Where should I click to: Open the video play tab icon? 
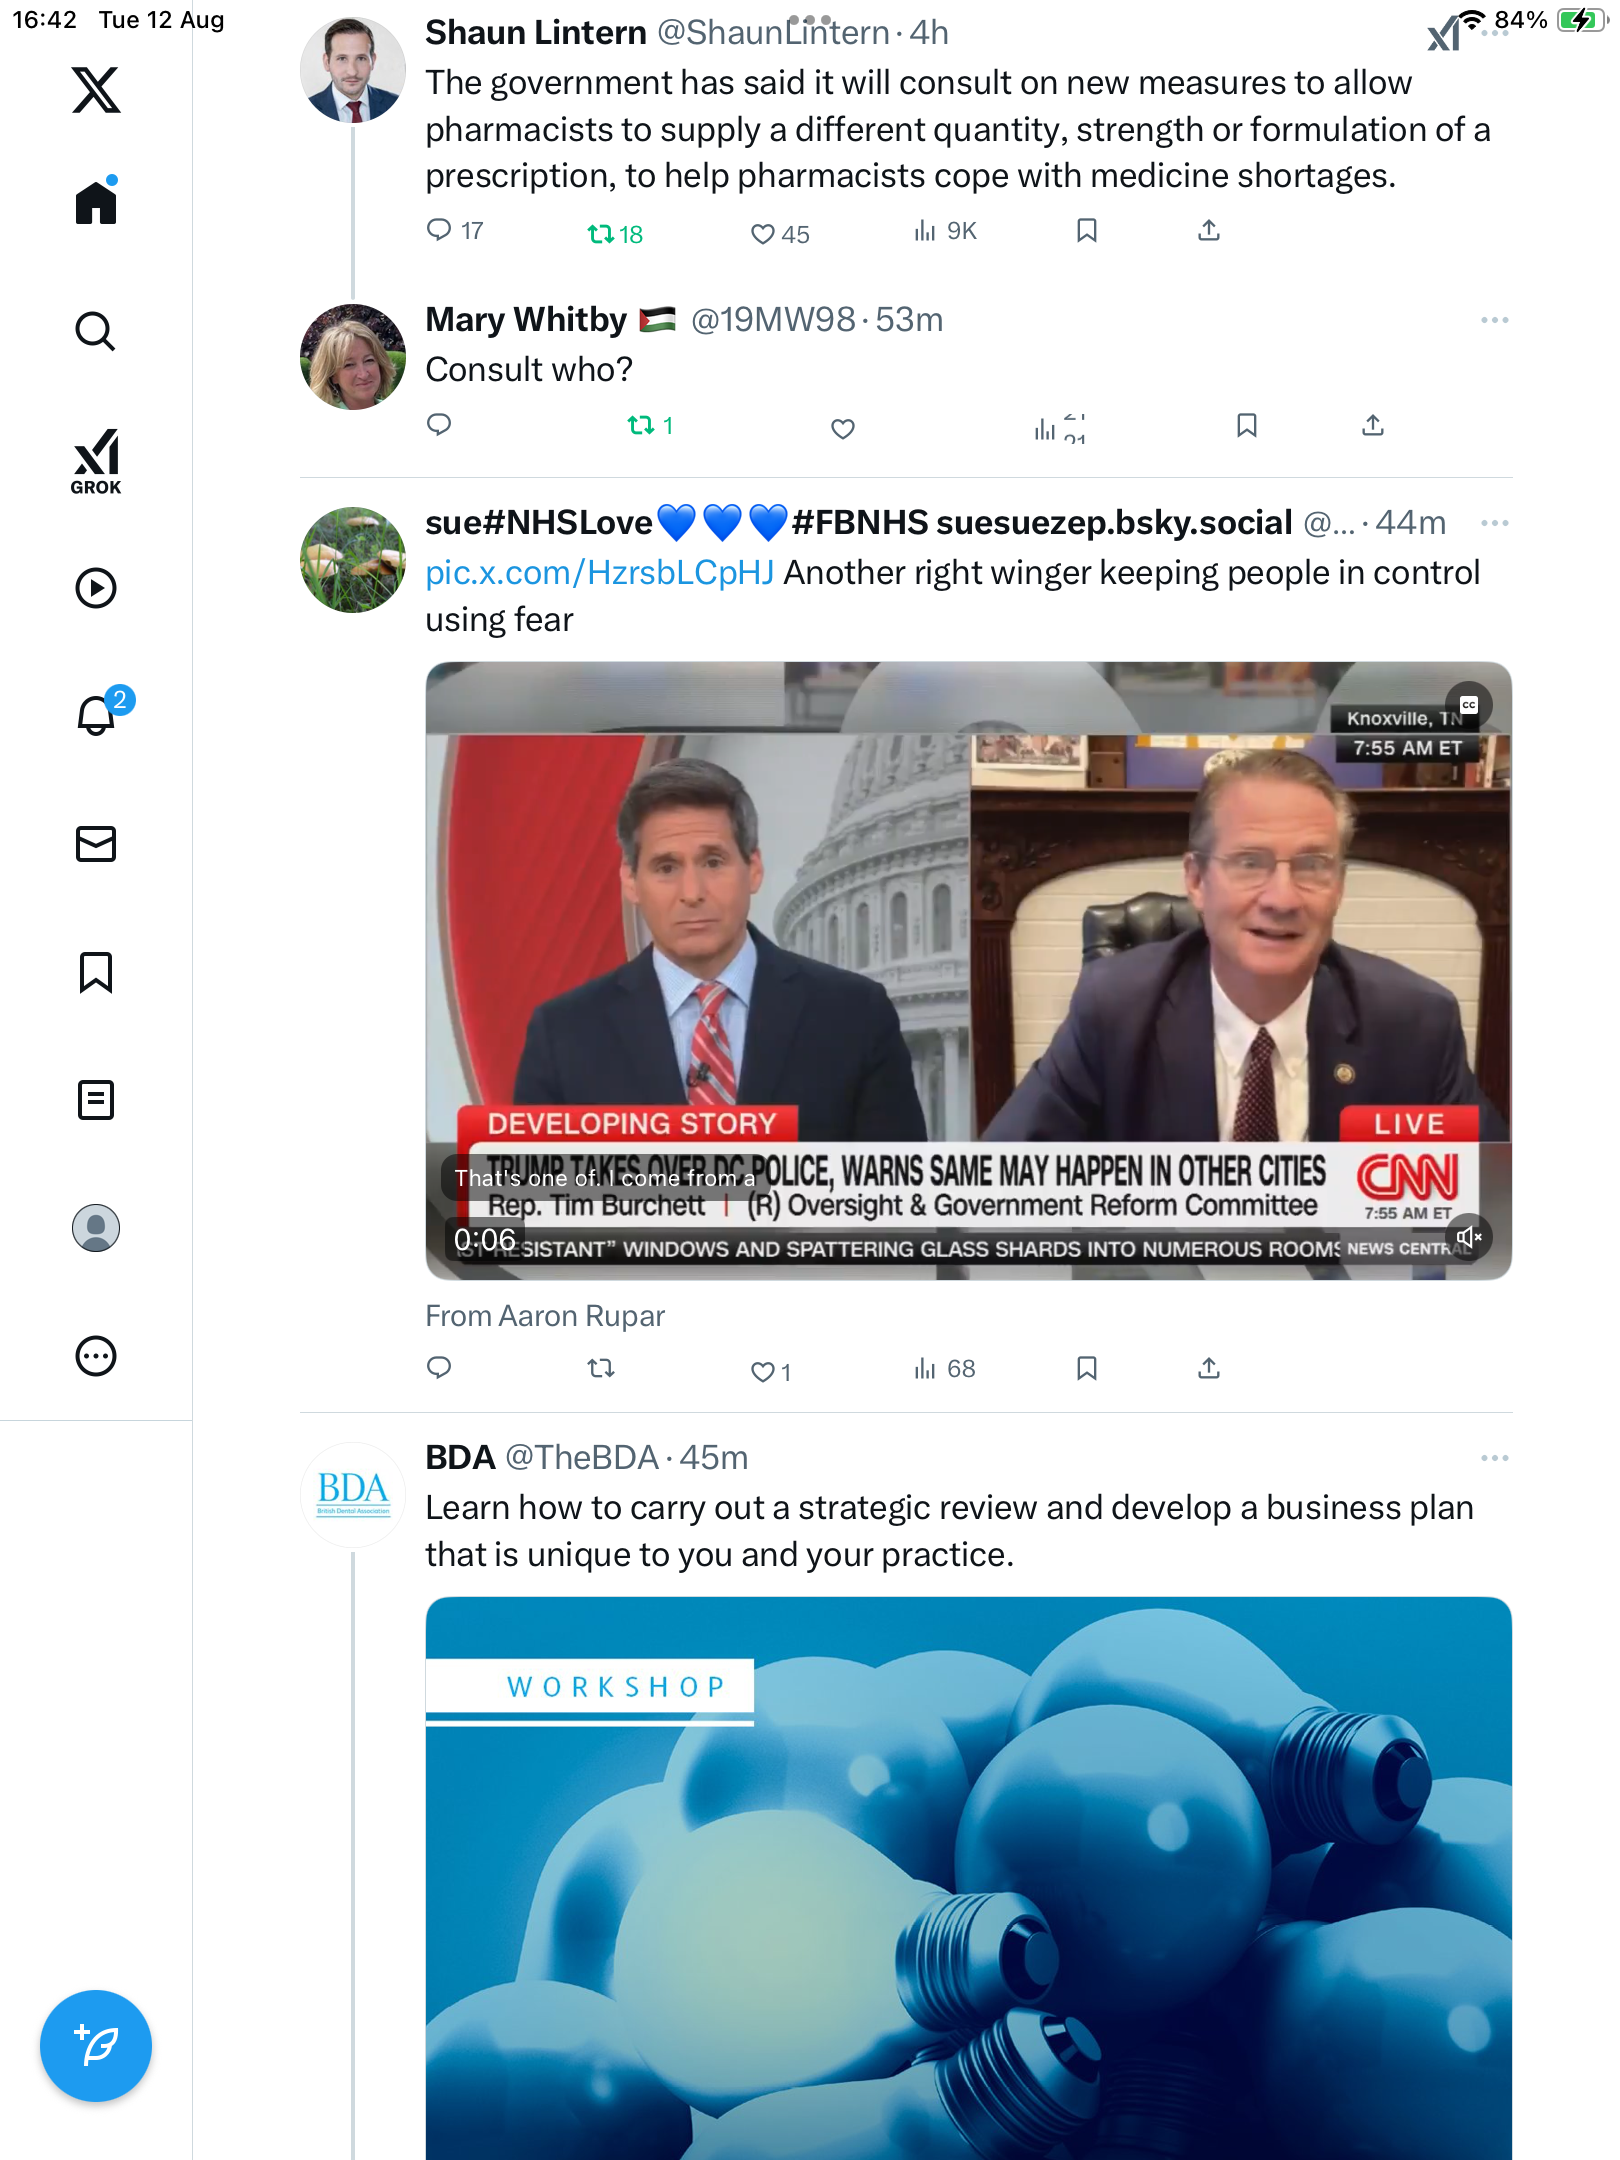coord(96,588)
